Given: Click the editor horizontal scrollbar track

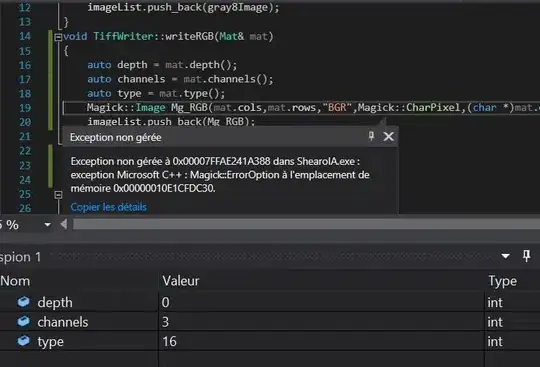Looking at the screenshot, I should tap(306, 224).
